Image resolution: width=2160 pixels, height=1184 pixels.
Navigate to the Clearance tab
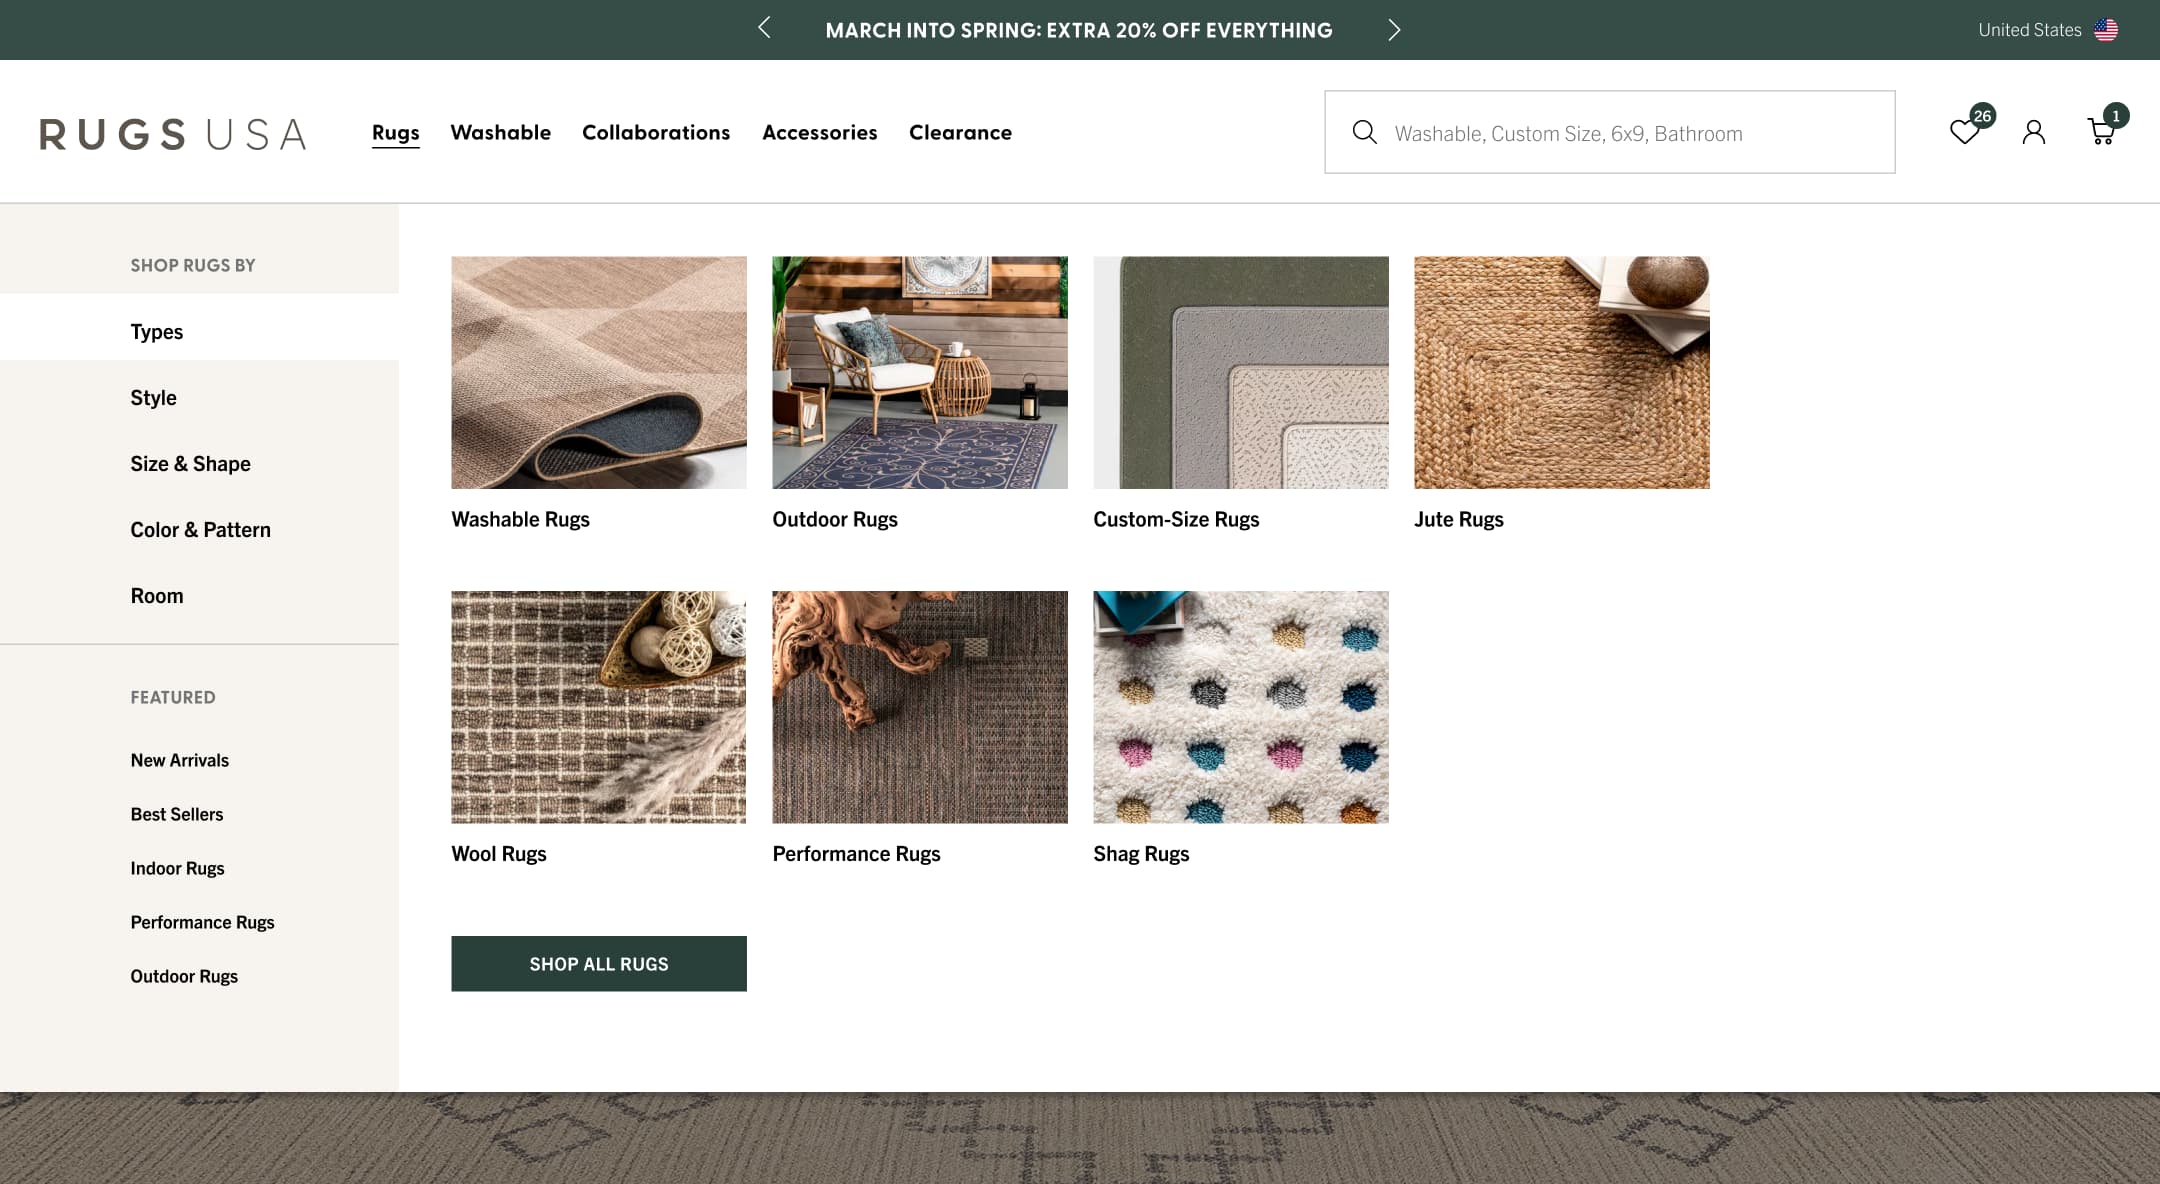tap(960, 132)
